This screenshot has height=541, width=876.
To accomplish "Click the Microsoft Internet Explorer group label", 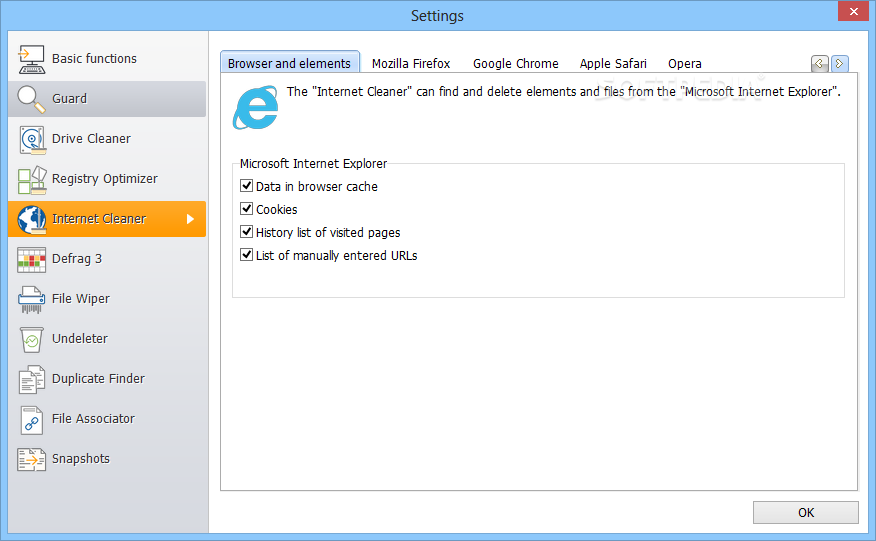I will click(313, 164).
